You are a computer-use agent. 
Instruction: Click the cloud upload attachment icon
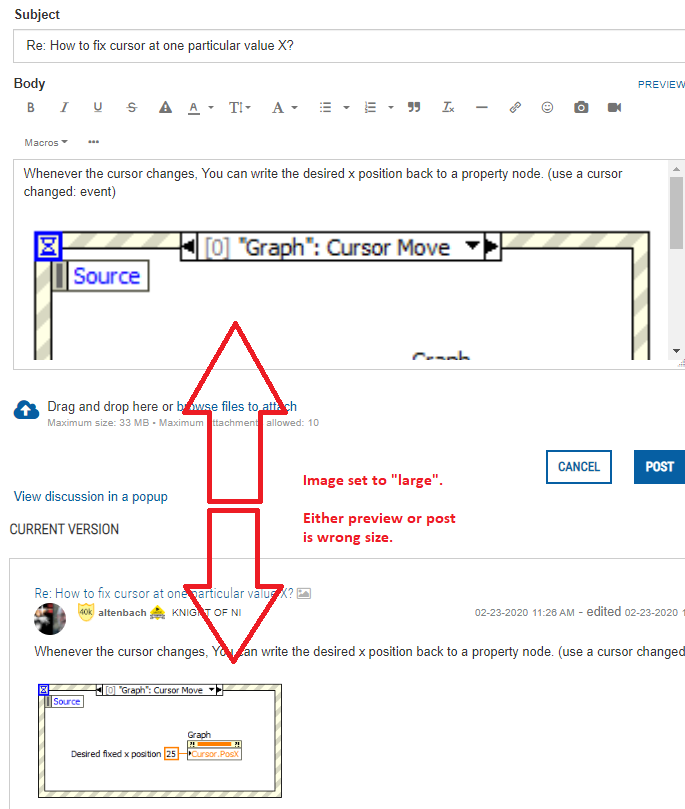[26, 410]
